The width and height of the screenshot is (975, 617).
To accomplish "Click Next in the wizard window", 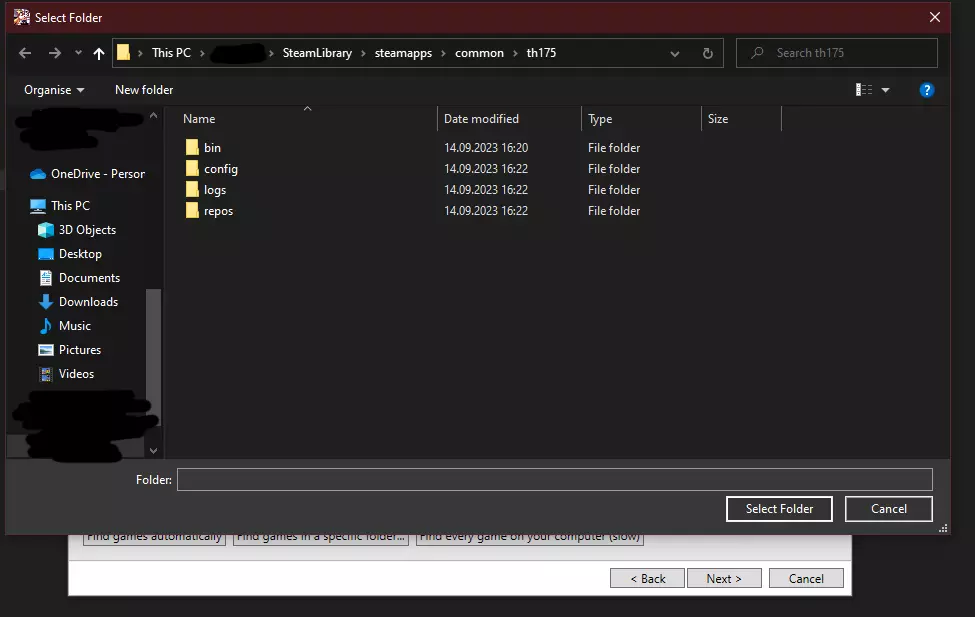I will pos(724,578).
